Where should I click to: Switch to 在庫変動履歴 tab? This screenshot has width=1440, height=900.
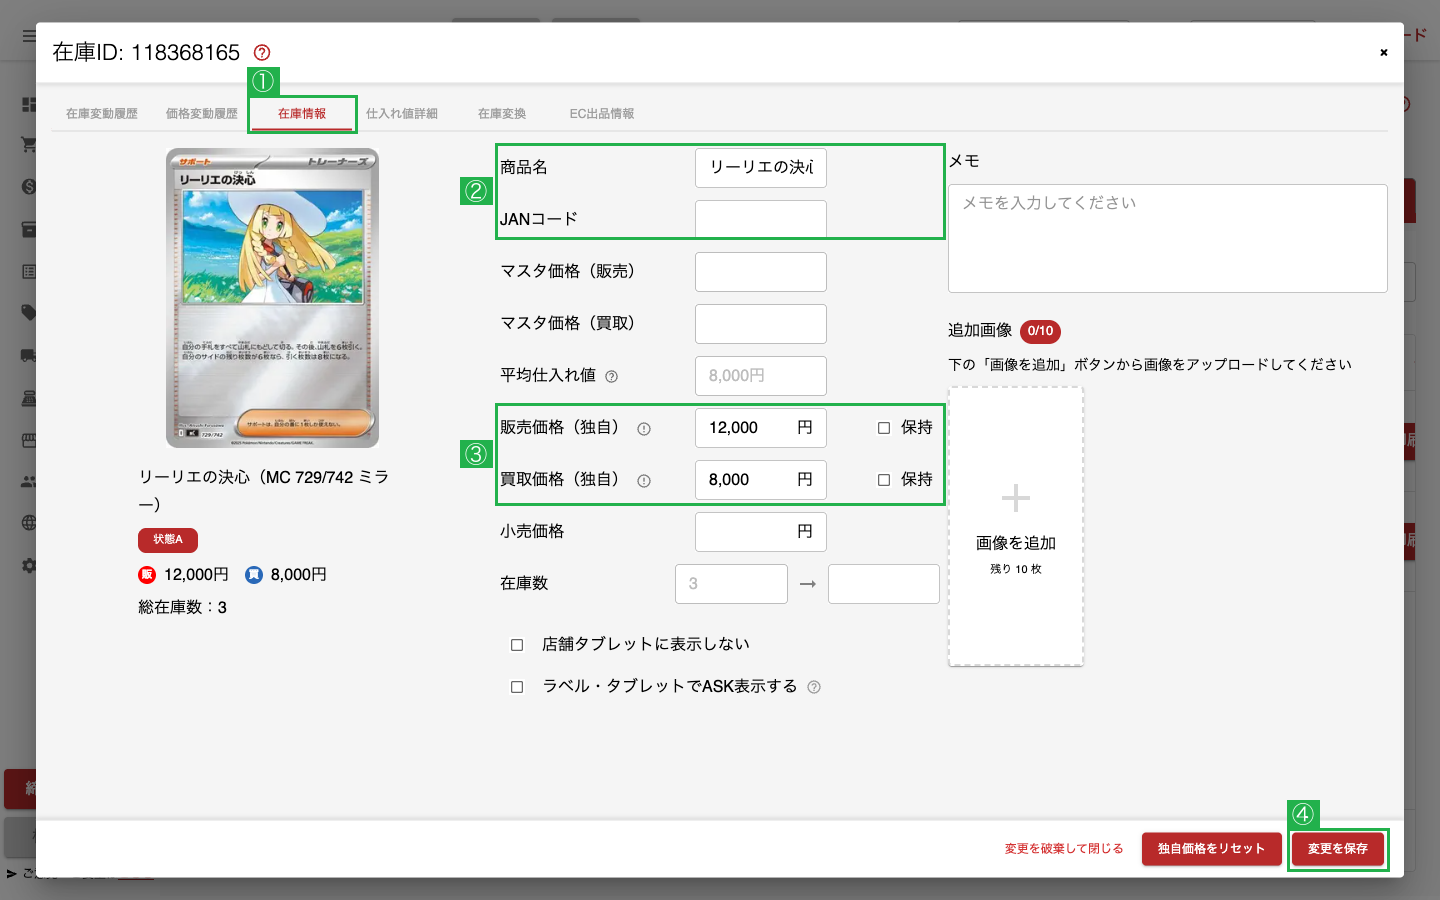coord(102,114)
